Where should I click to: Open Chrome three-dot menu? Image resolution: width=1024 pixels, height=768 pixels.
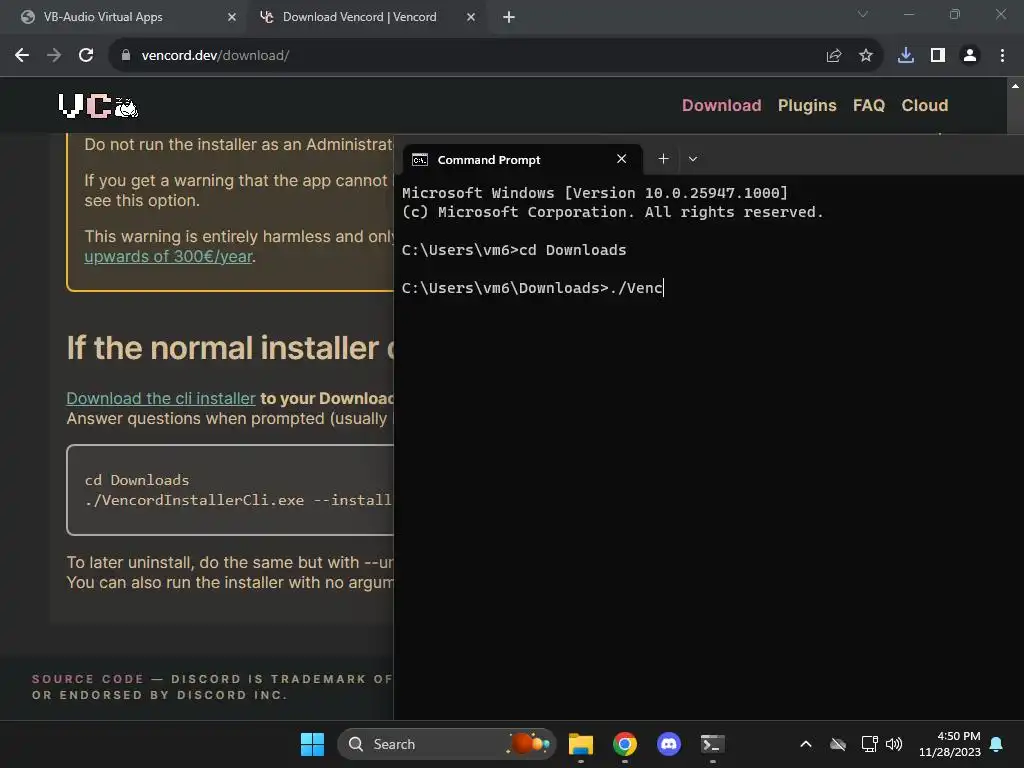tap(1002, 56)
